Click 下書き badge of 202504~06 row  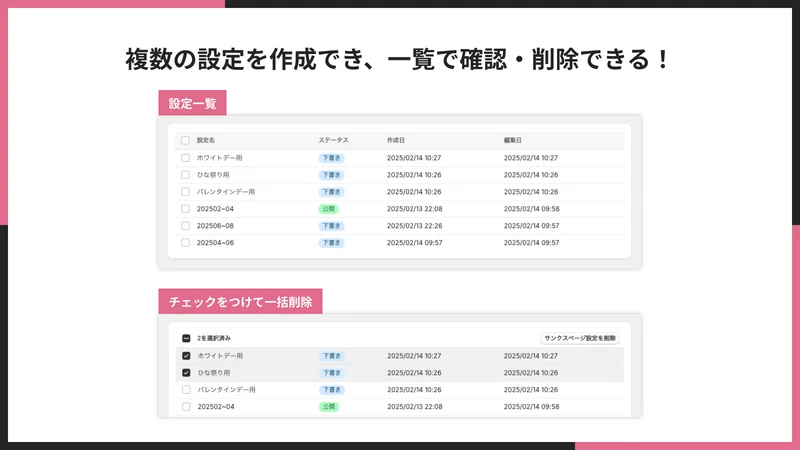pyautogui.click(x=332, y=243)
